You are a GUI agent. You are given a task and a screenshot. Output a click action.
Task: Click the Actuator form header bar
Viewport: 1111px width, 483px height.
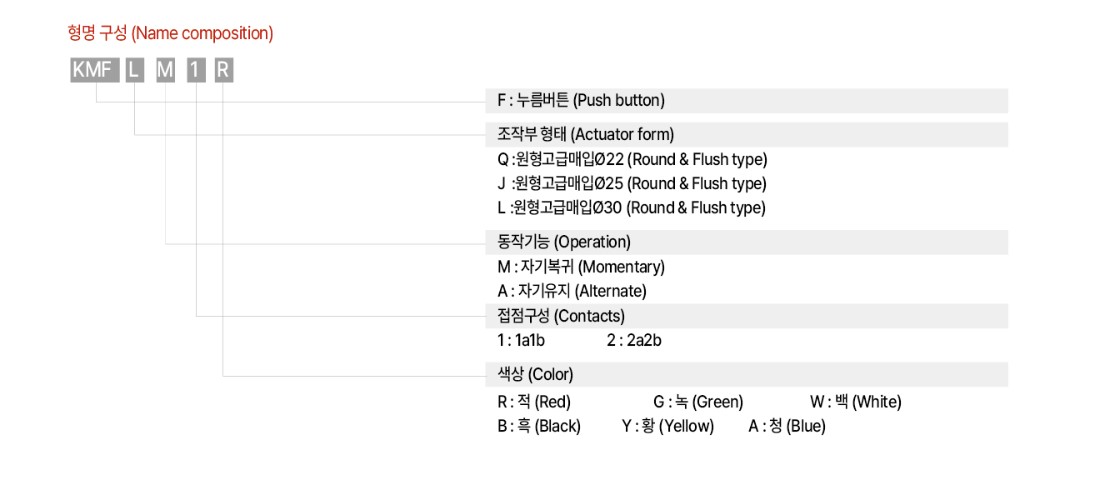747,135
